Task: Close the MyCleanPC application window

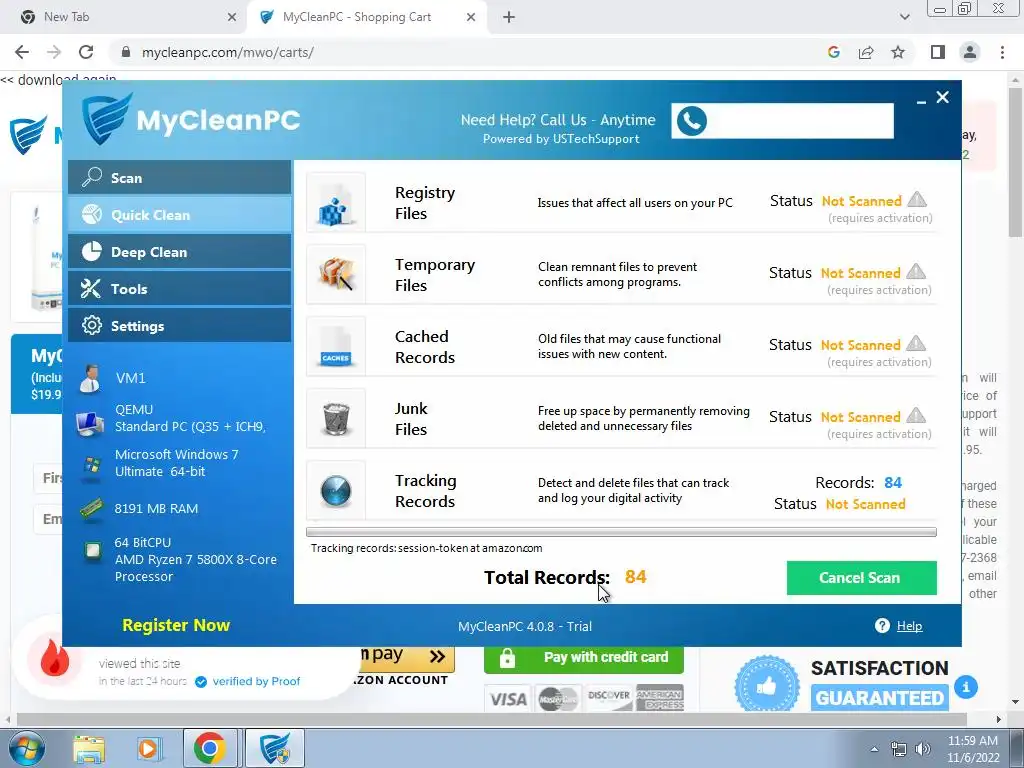Action: (x=942, y=97)
